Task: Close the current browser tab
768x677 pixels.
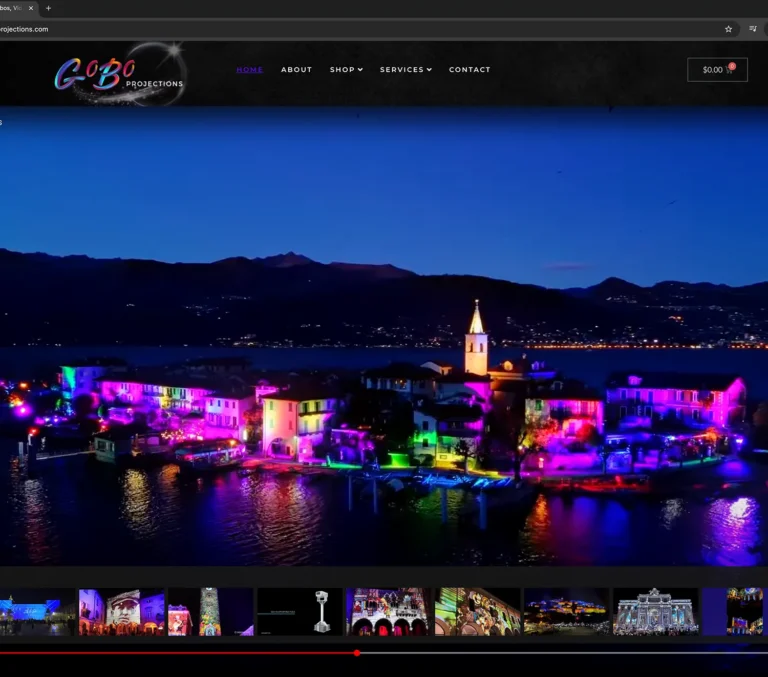Action: click(x=31, y=8)
